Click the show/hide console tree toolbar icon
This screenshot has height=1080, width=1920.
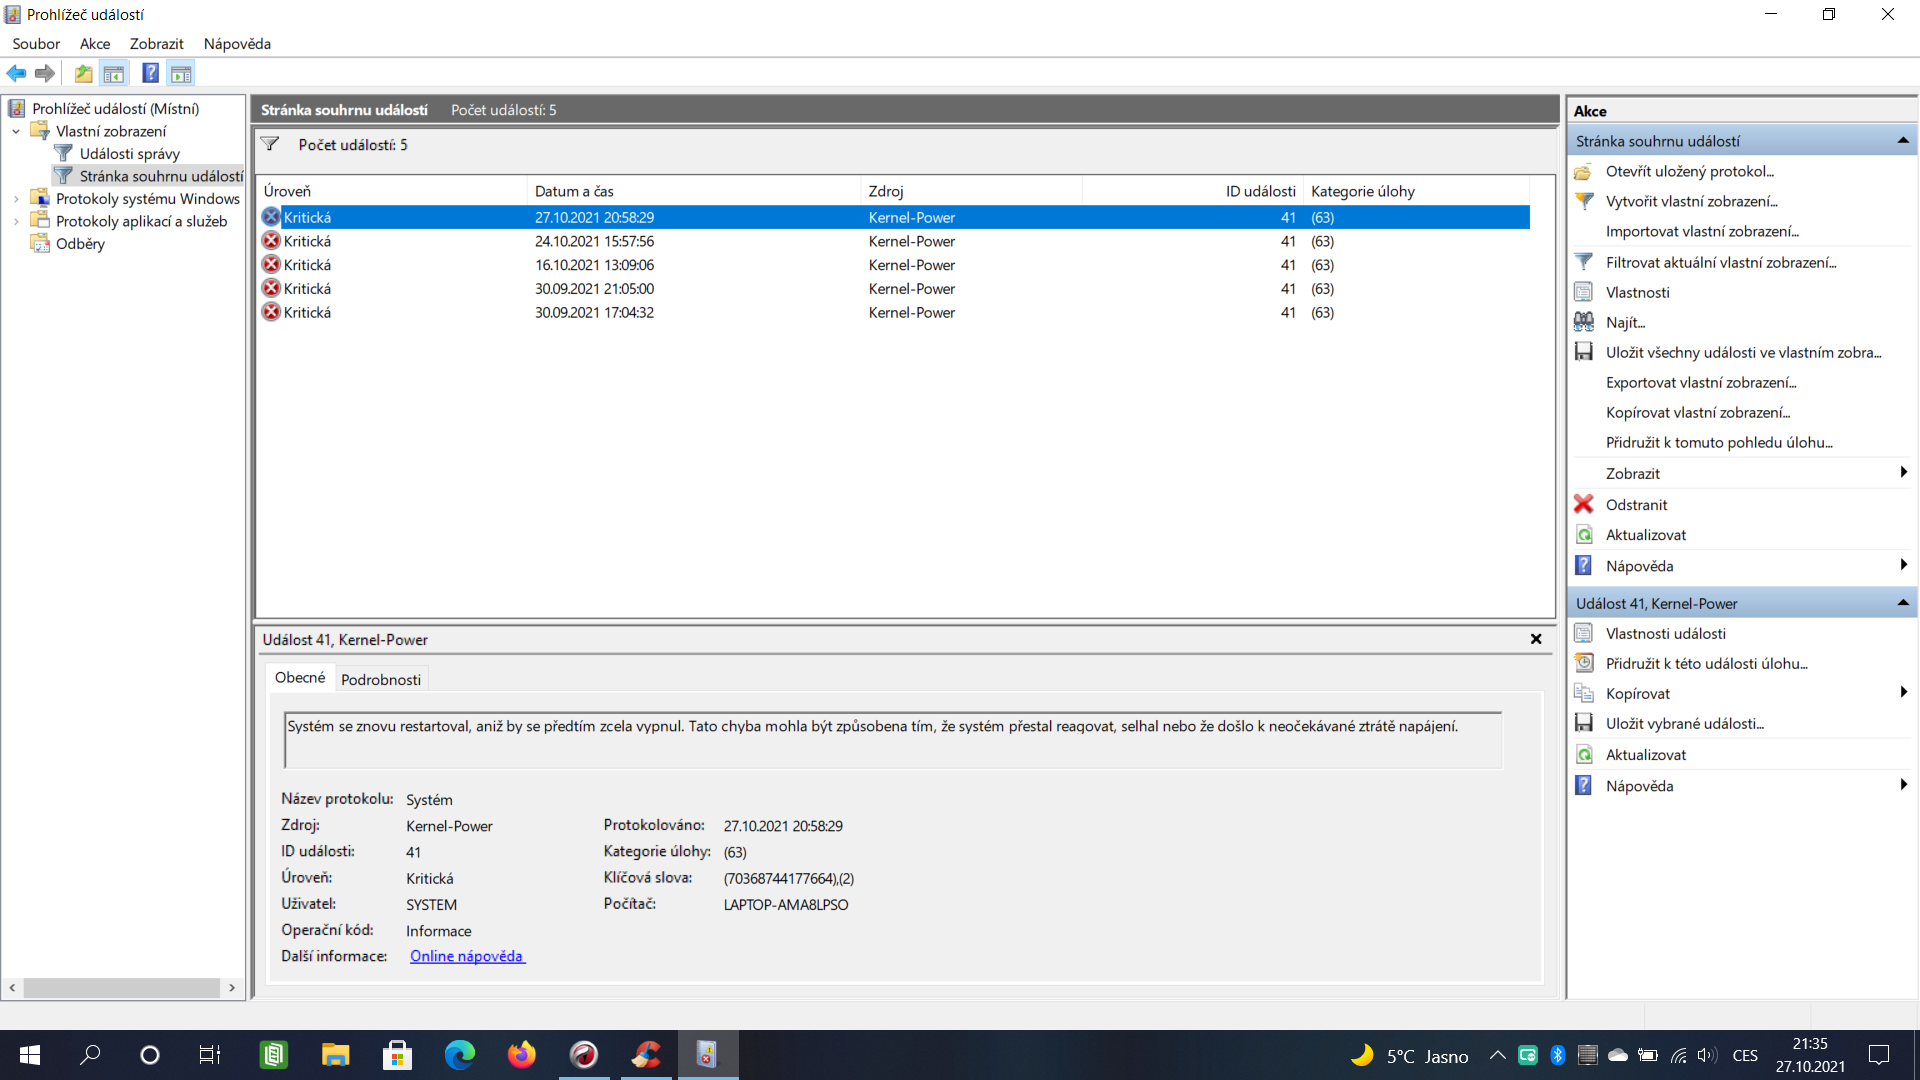[x=114, y=73]
